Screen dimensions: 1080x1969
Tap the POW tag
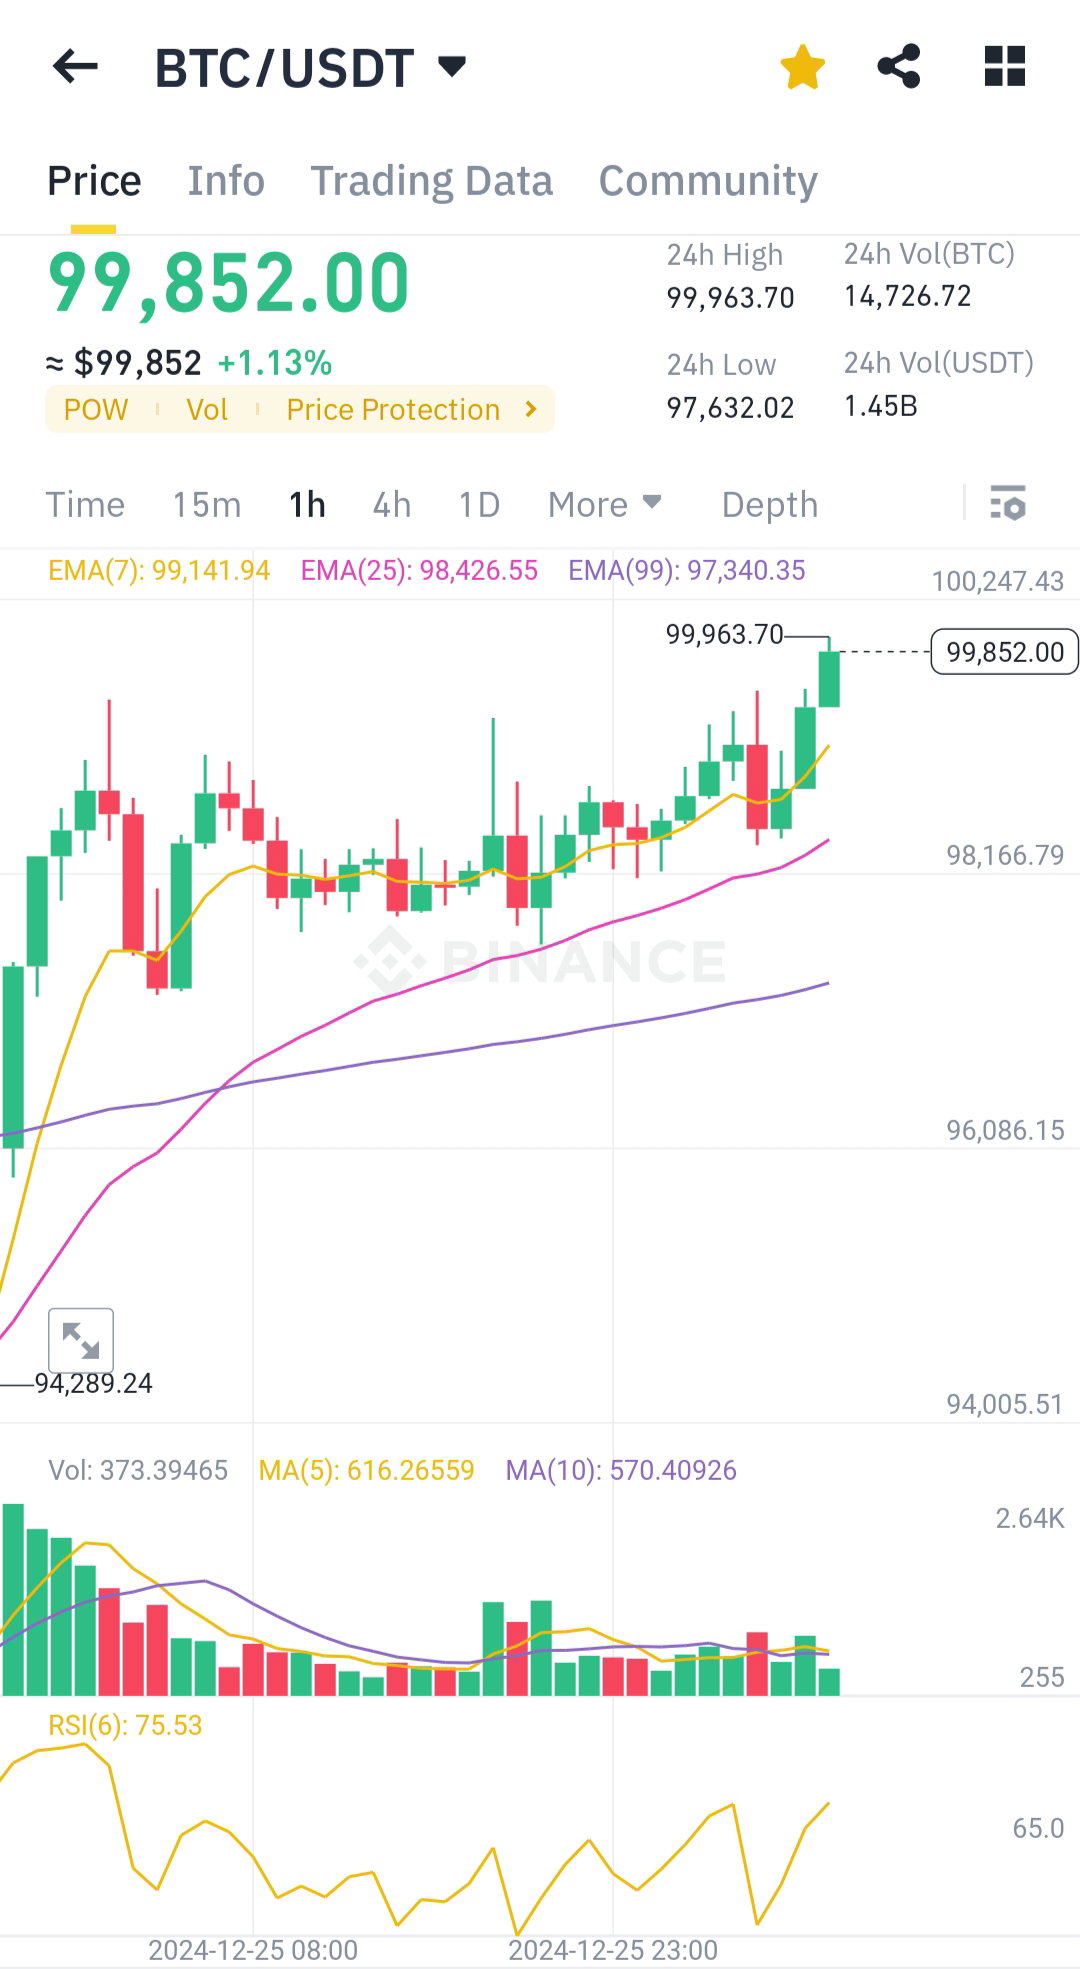96,410
